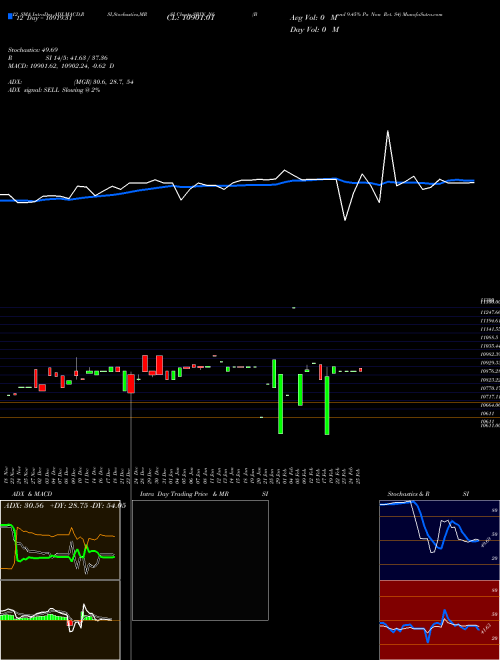Click the 11088.5 price axis label
500x660 pixels.
pyautogui.click(x=489, y=338)
